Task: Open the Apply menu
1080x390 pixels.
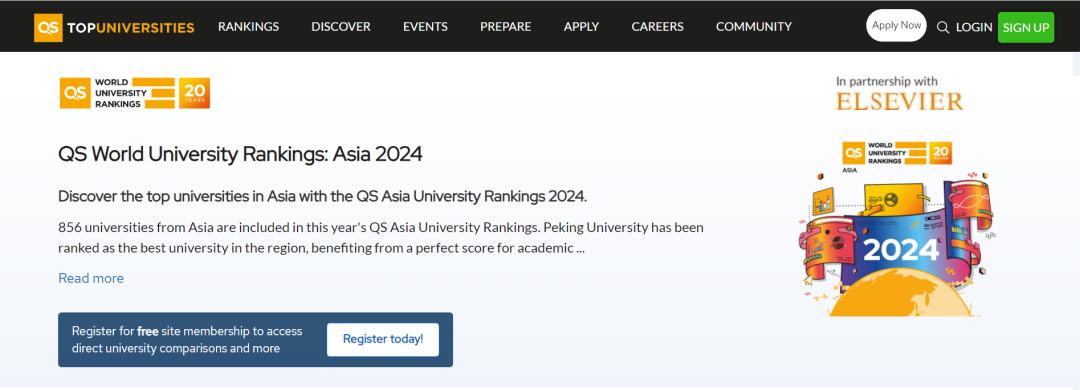Action: 581,27
